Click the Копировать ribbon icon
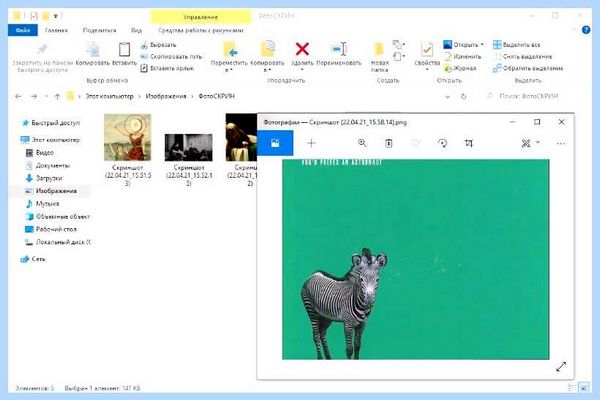 pos(93,50)
